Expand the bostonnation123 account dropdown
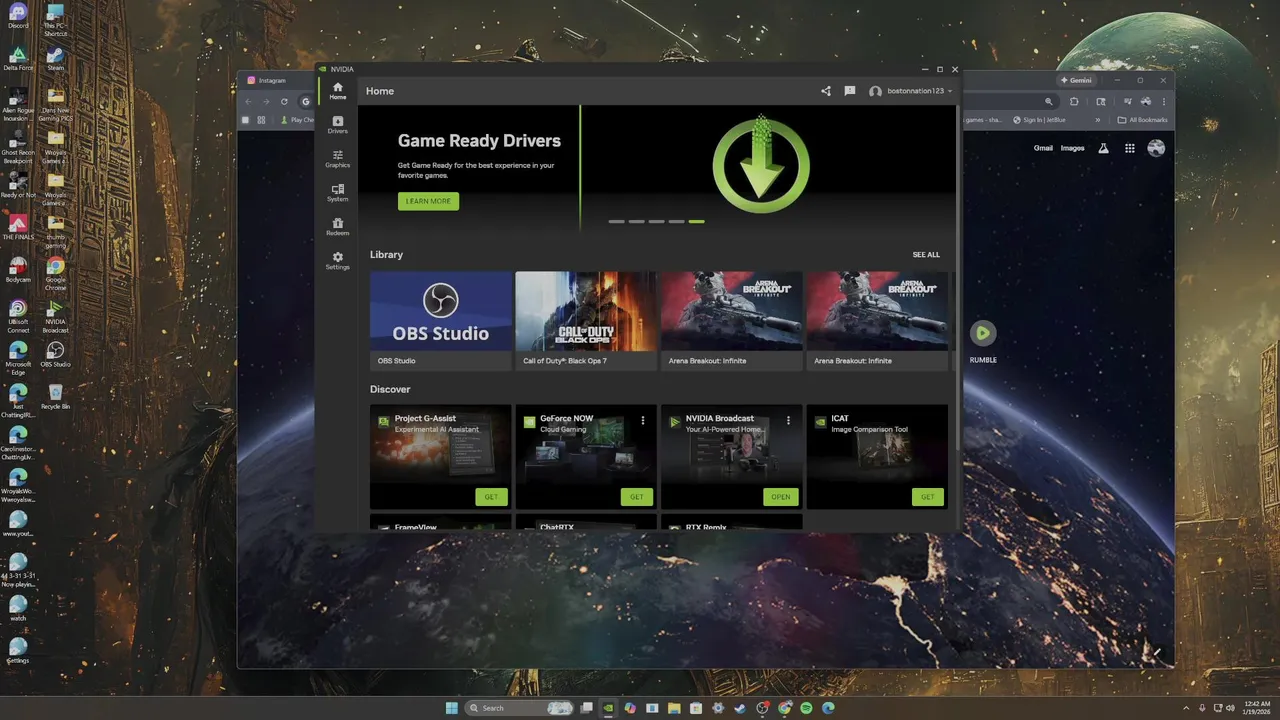The image size is (1280, 720). coord(910,91)
